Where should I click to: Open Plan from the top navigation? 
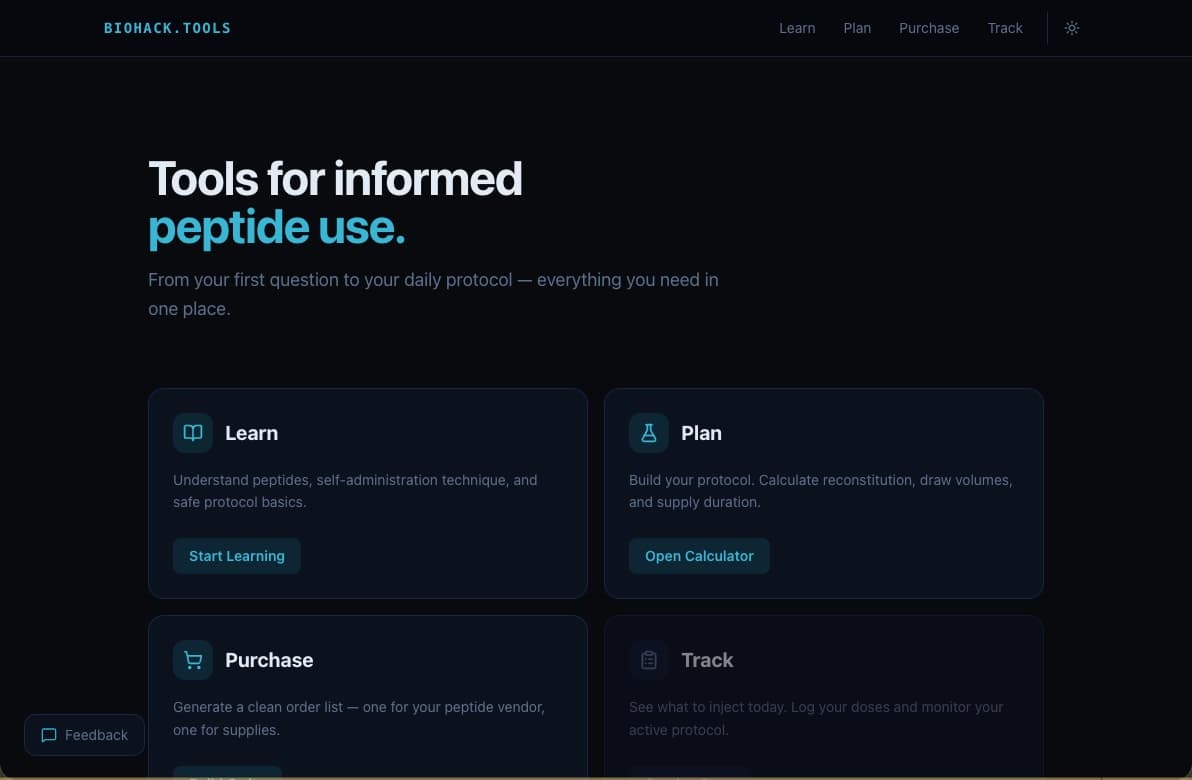pos(857,28)
